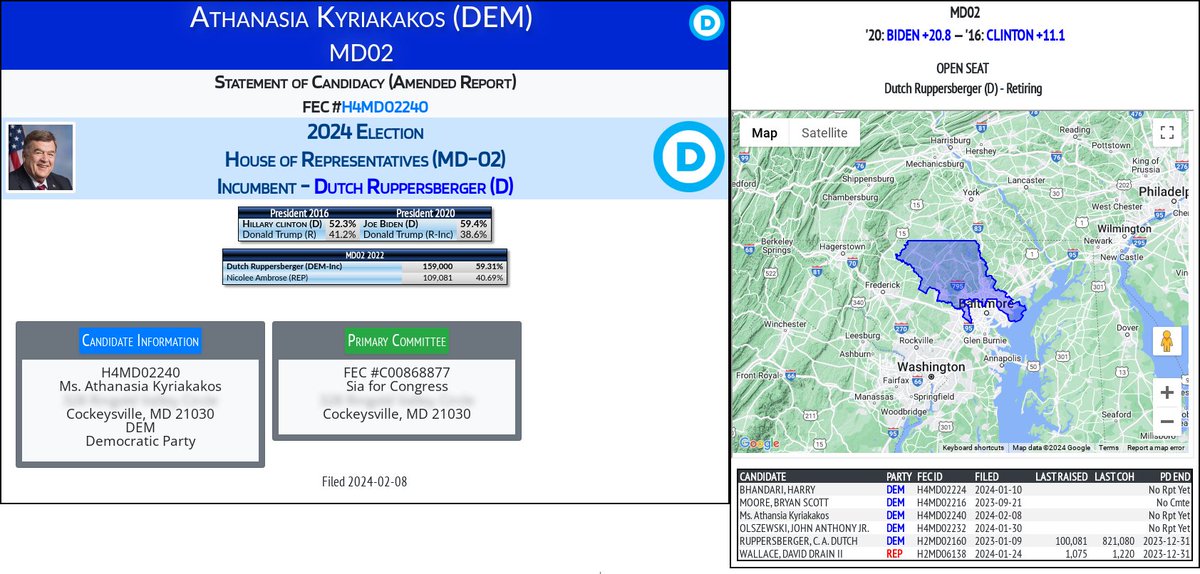Click the FILED column header
1200x574 pixels.
989,477
